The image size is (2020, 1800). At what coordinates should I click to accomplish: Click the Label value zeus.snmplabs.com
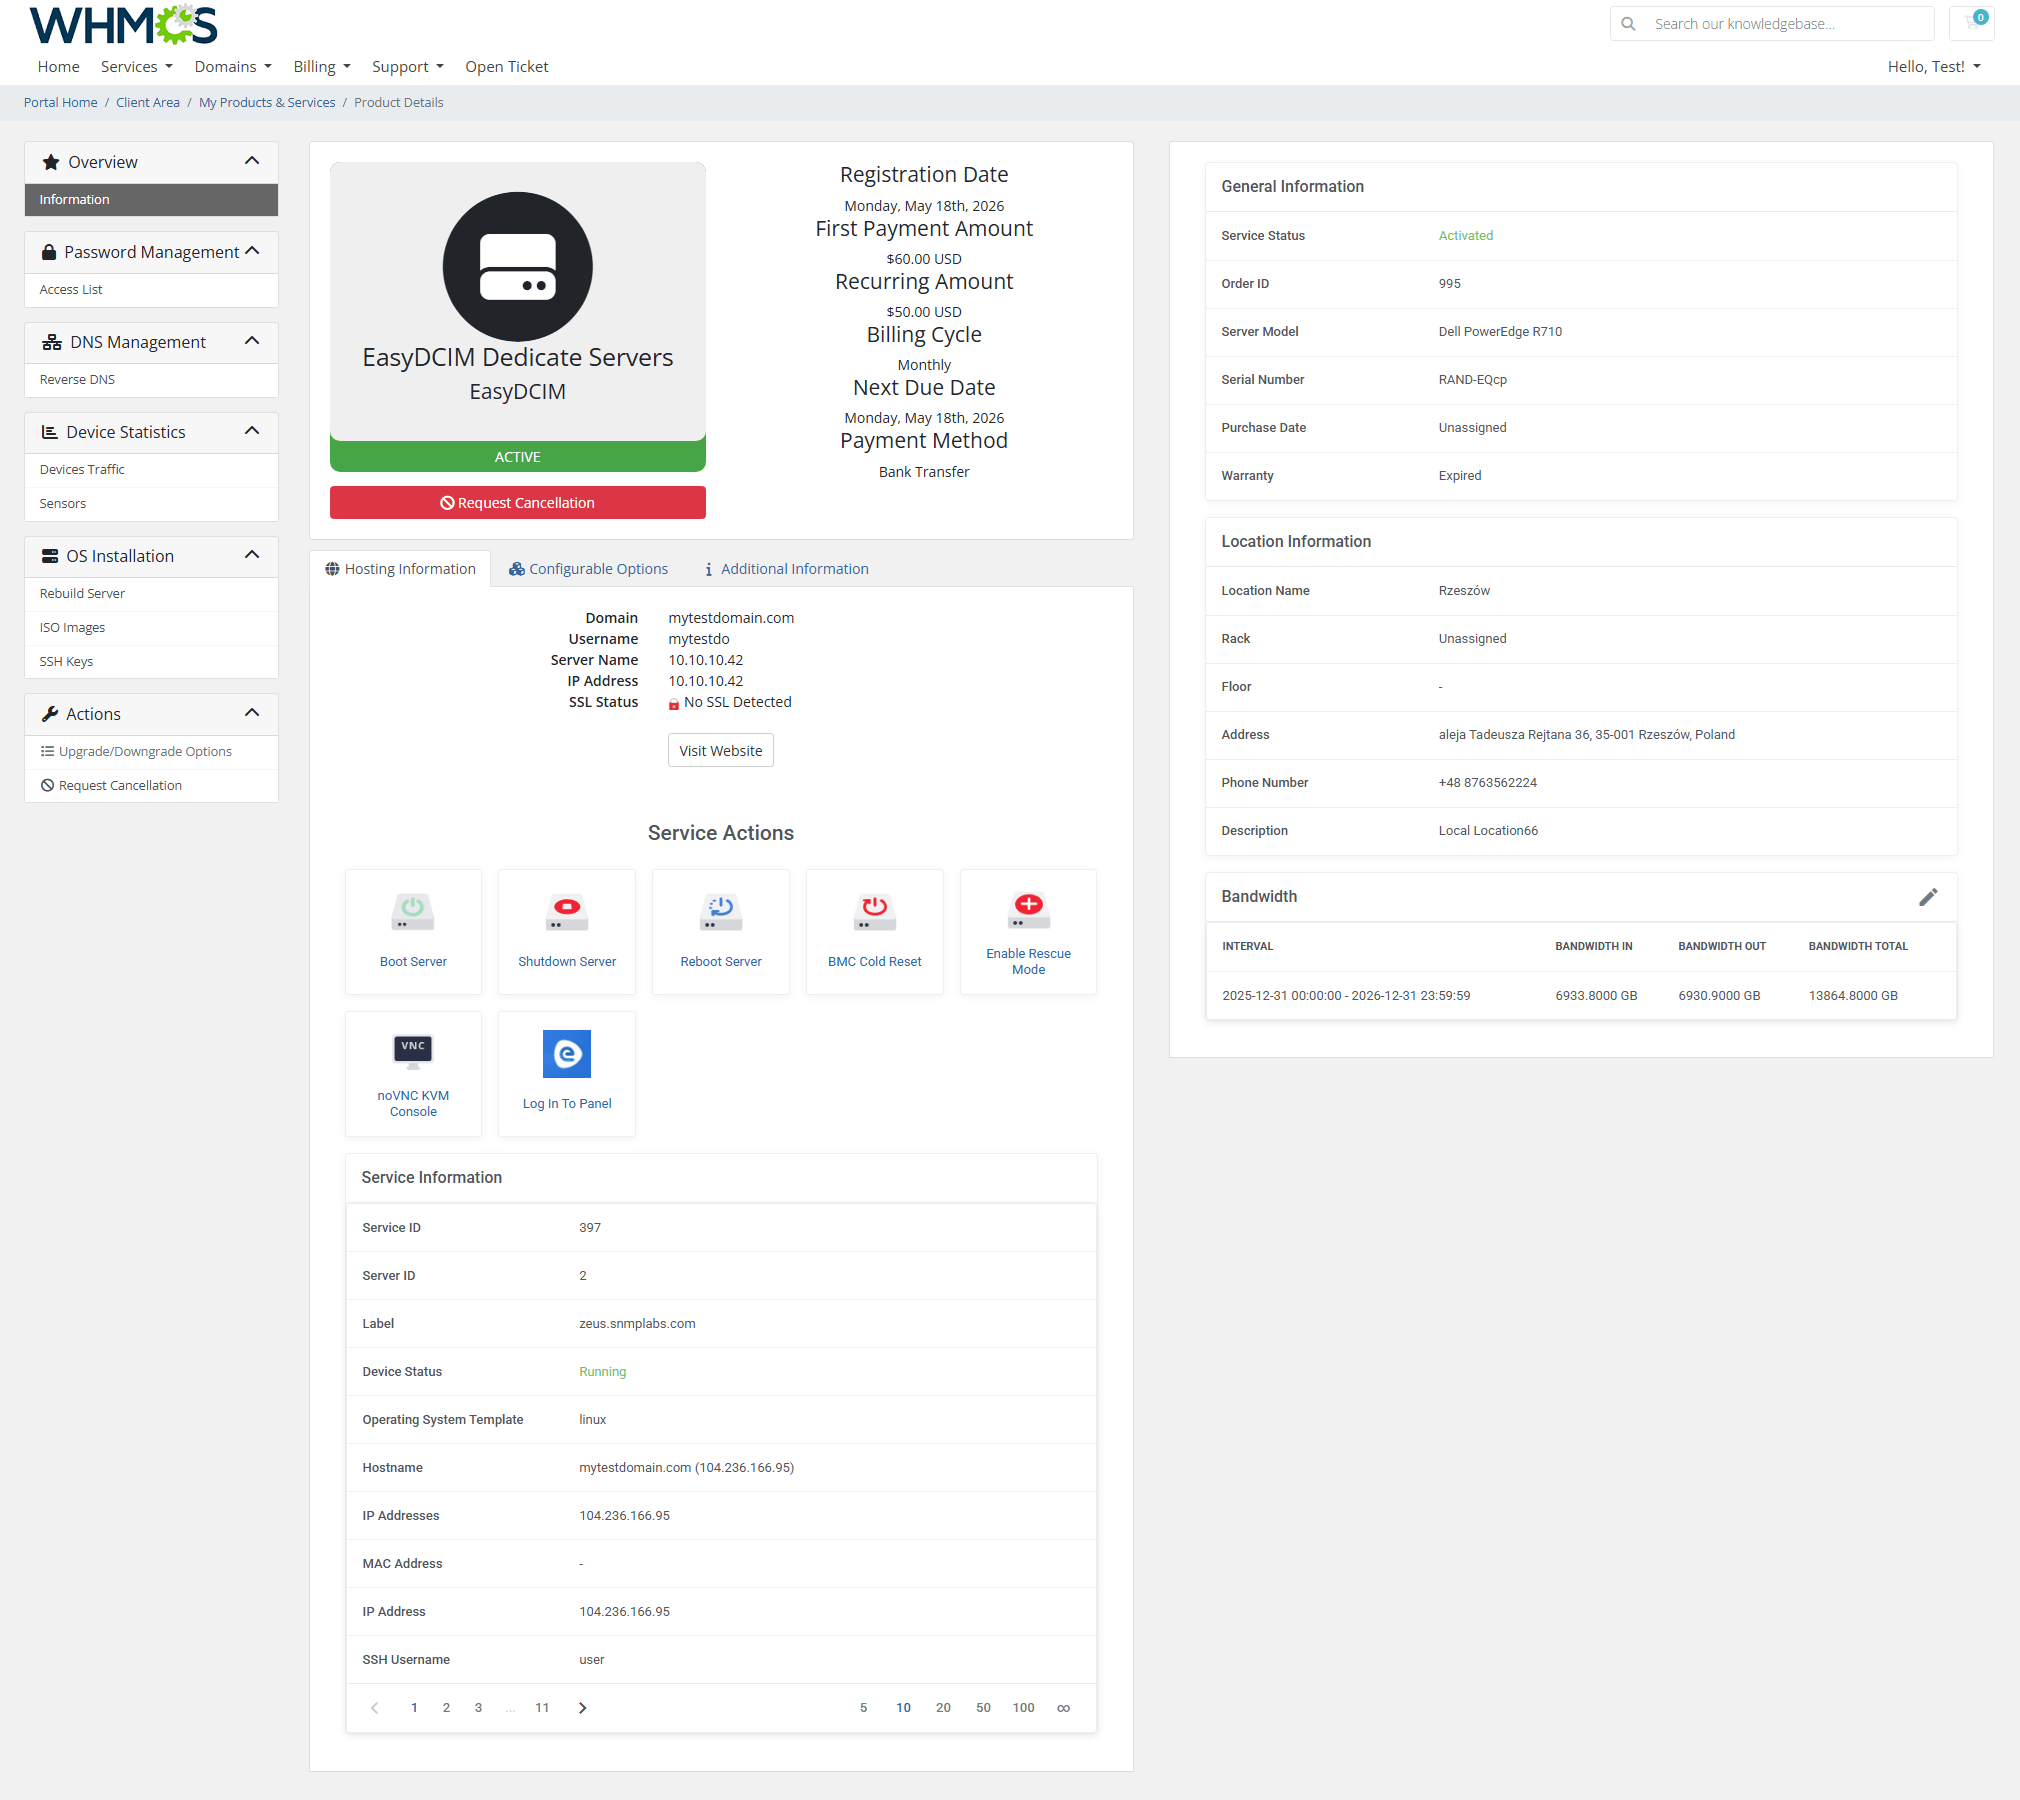[637, 1324]
